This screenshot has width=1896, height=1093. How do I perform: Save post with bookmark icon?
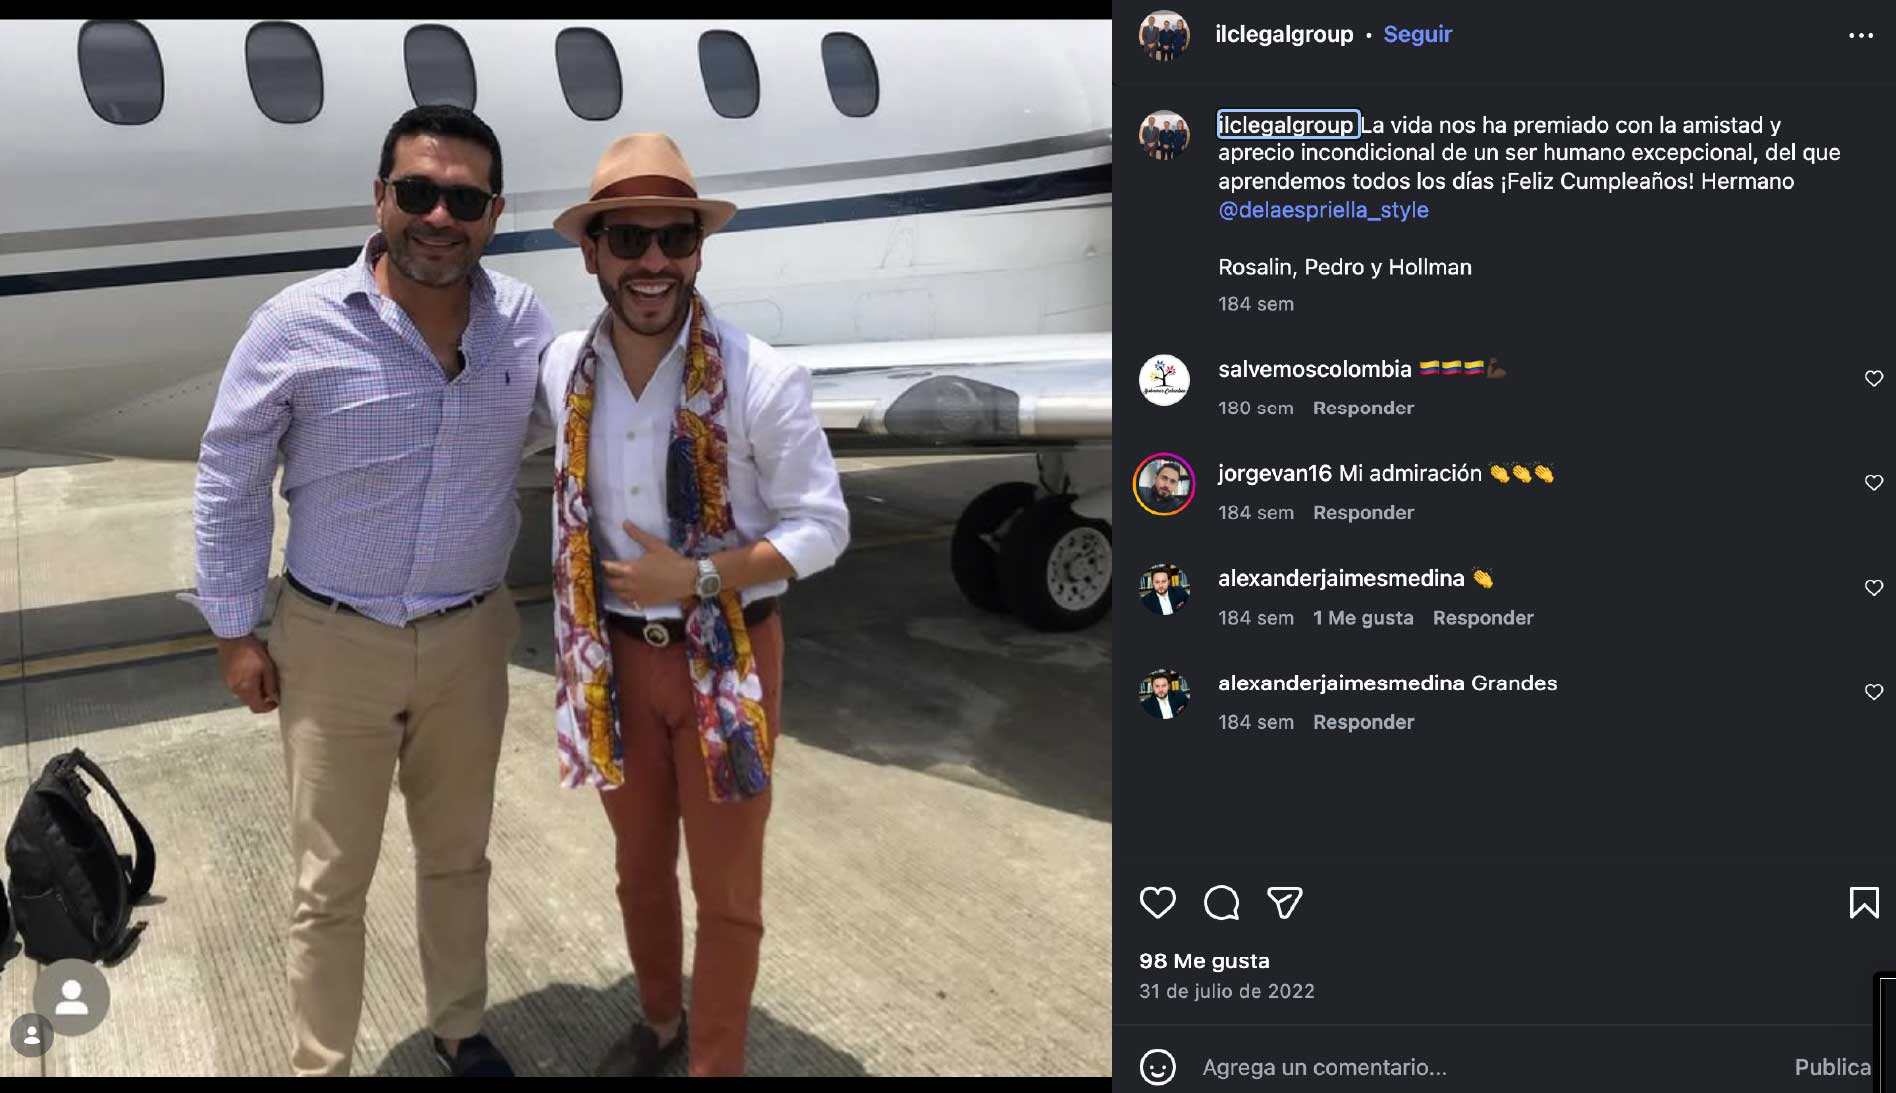1863,903
